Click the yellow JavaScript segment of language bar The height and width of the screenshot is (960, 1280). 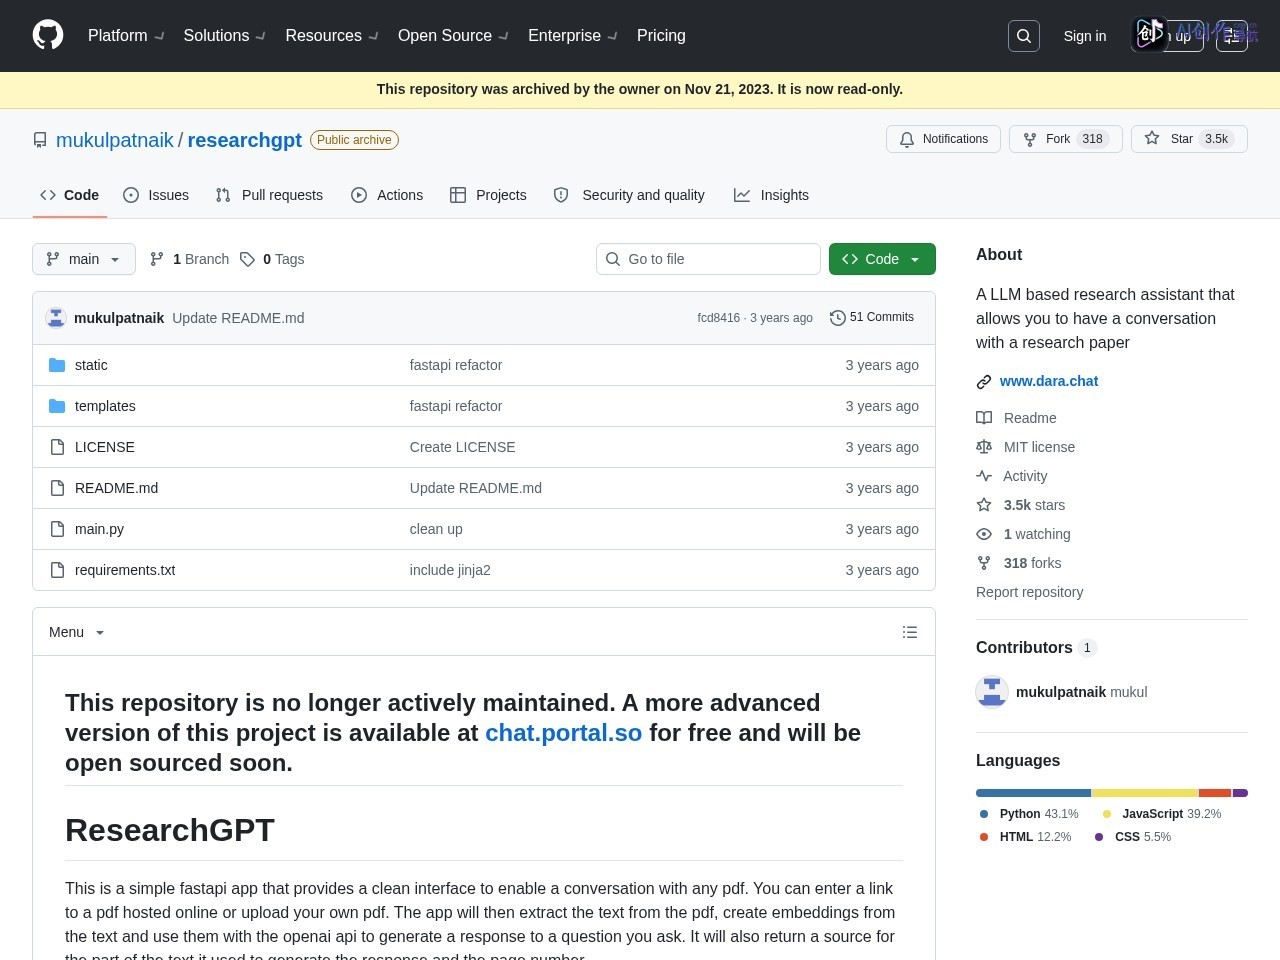[1145, 793]
